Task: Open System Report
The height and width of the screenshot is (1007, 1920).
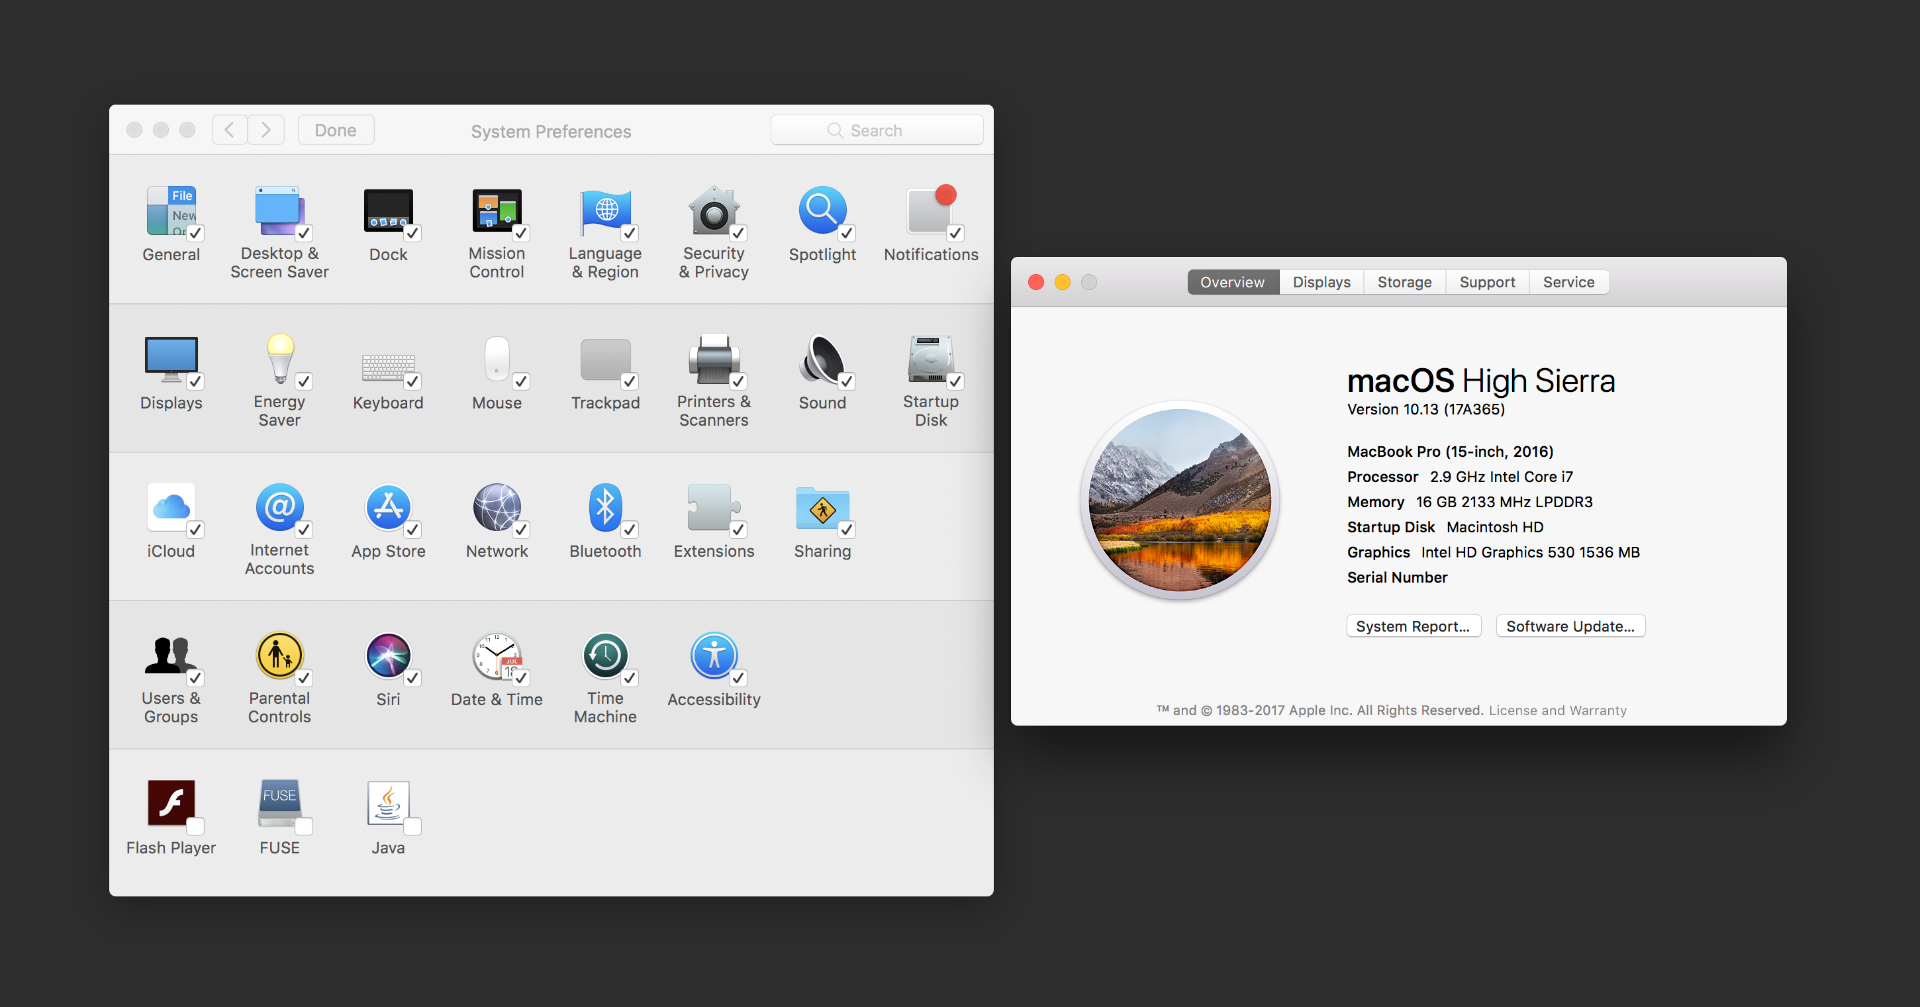Action: coord(1413,626)
